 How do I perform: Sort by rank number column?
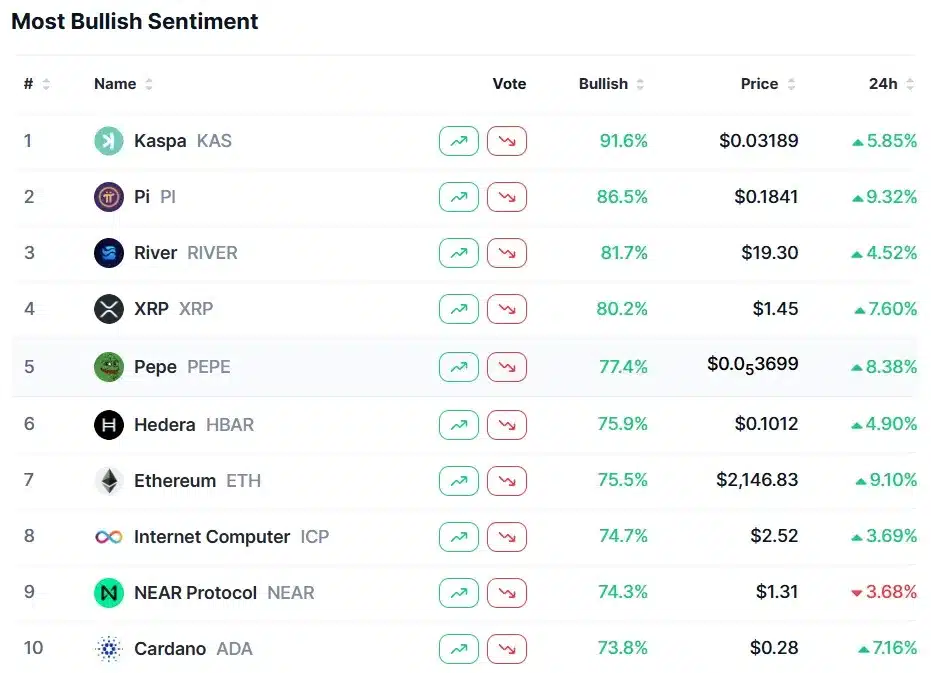(37, 84)
